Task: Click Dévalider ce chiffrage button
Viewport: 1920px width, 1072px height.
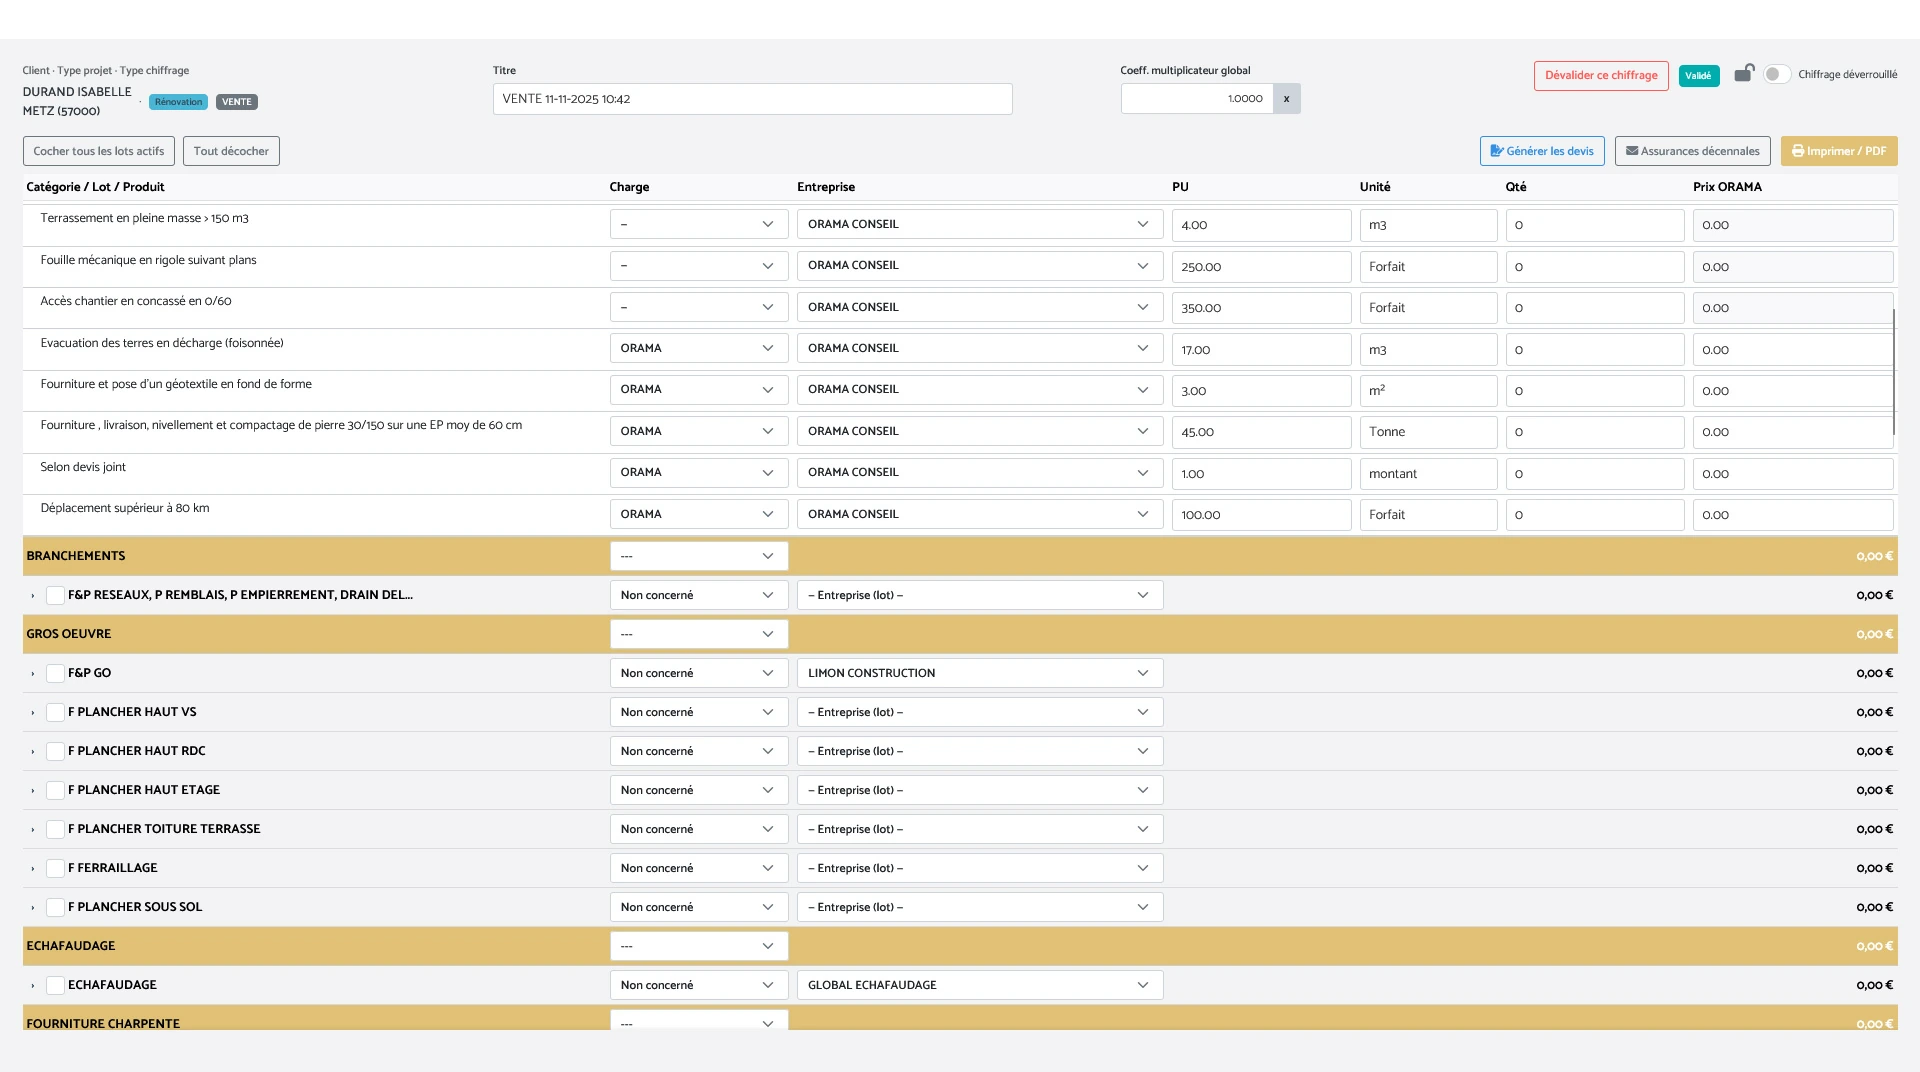Action: [1600, 75]
